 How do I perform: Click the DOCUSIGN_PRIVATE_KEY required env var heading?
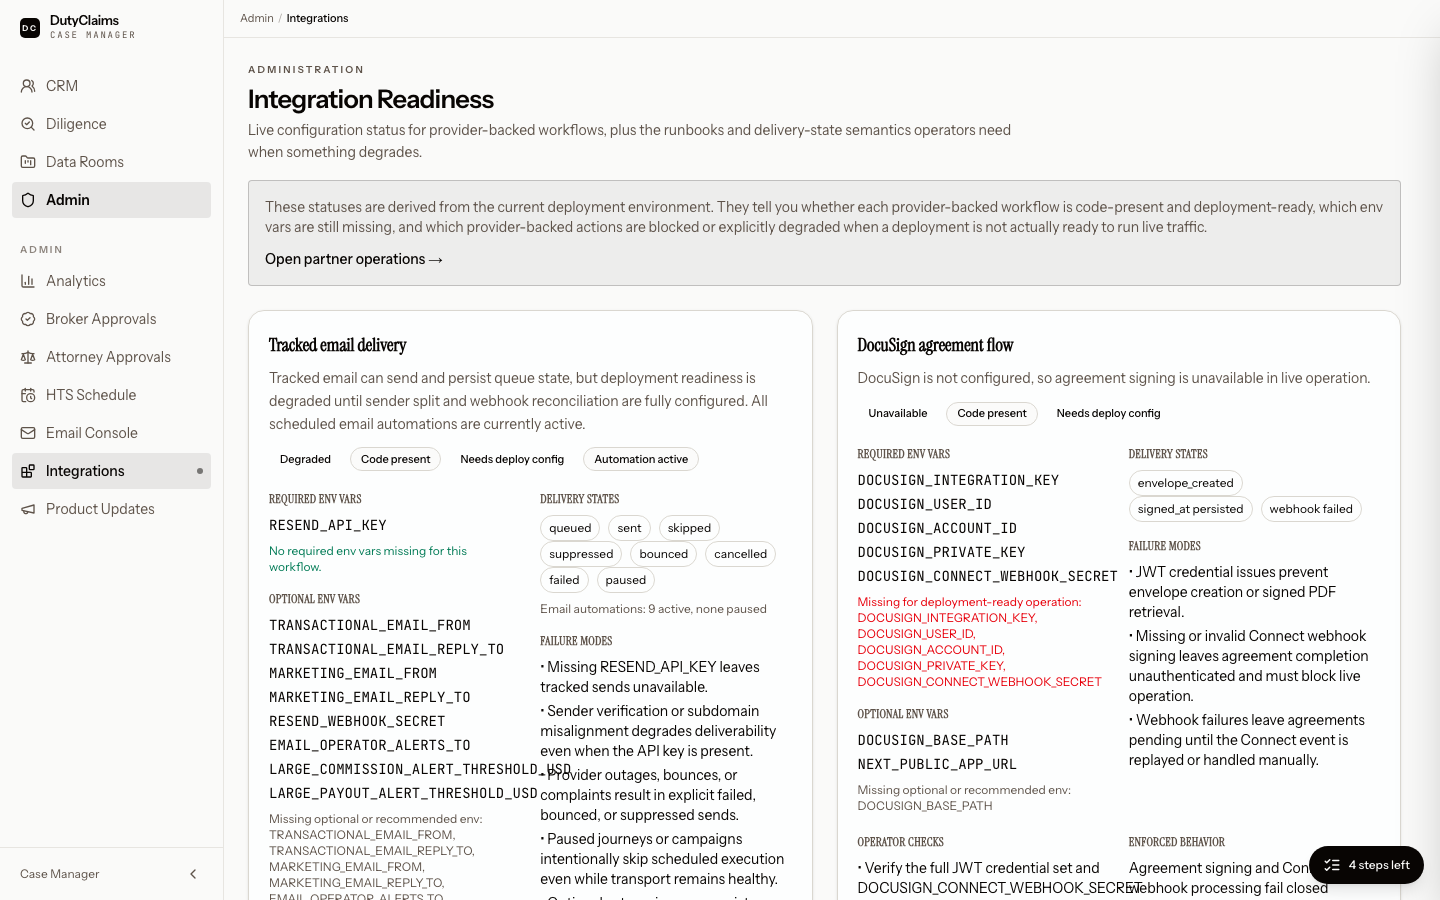click(941, 552)
